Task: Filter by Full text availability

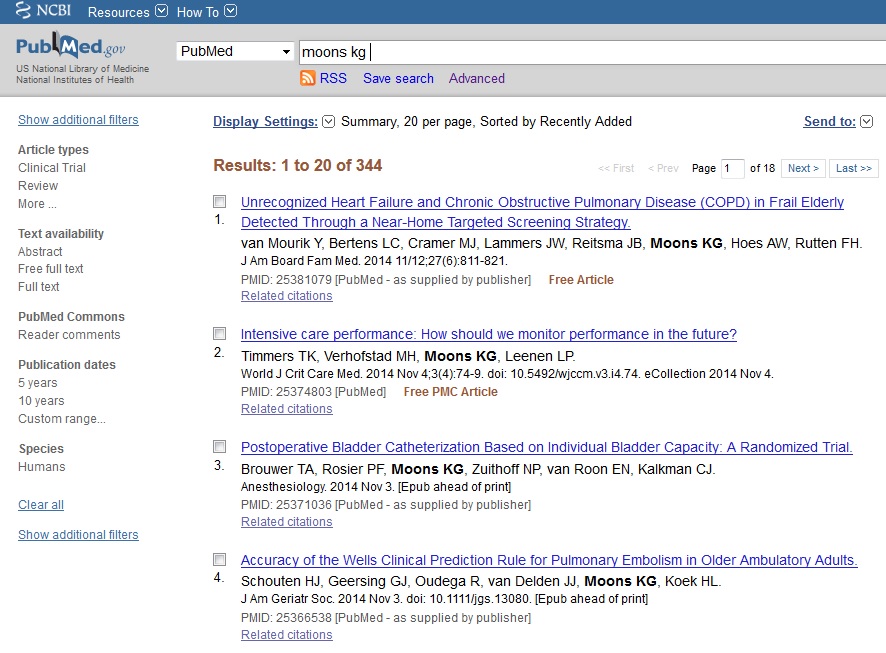Action: pyautogui.click(x=38, y=287)
